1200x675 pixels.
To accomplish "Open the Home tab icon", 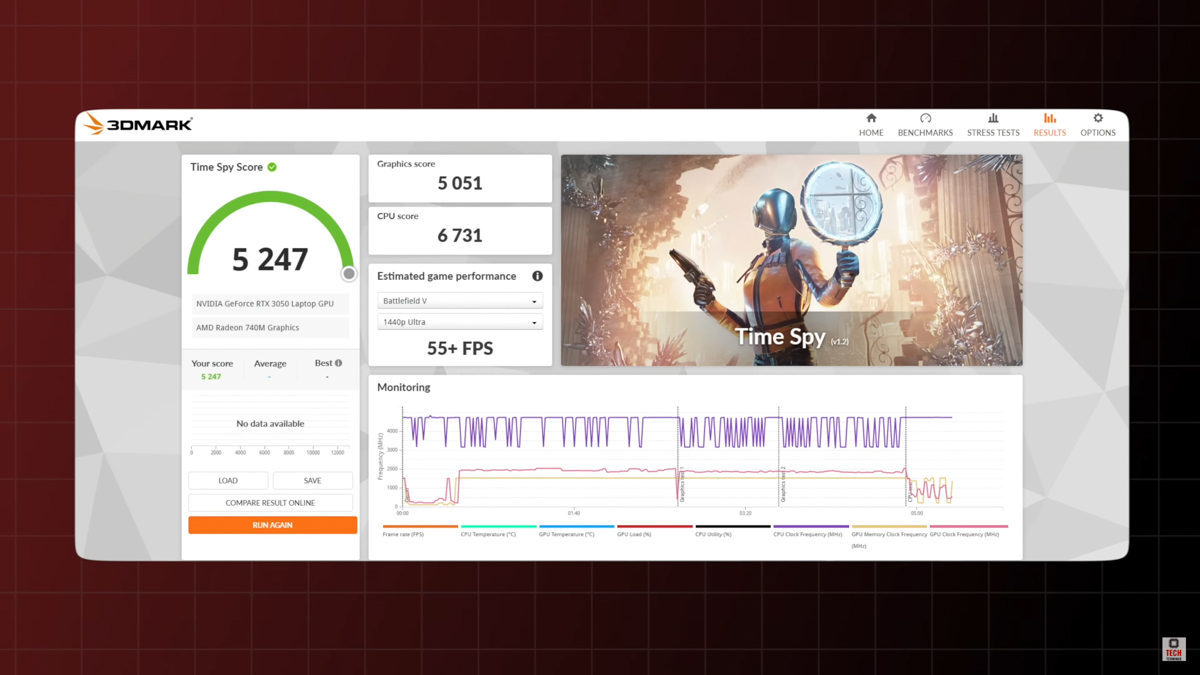I will pyautogui.click(x=871, y=118).
